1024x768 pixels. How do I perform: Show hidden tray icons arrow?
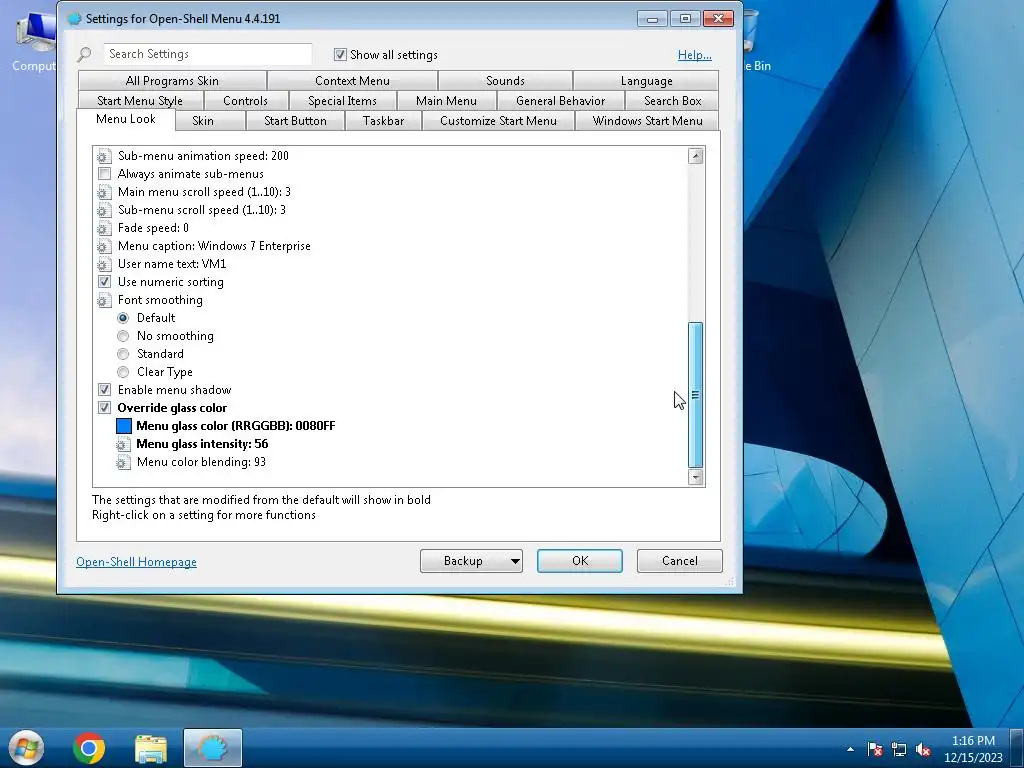[x=850, y=749]
